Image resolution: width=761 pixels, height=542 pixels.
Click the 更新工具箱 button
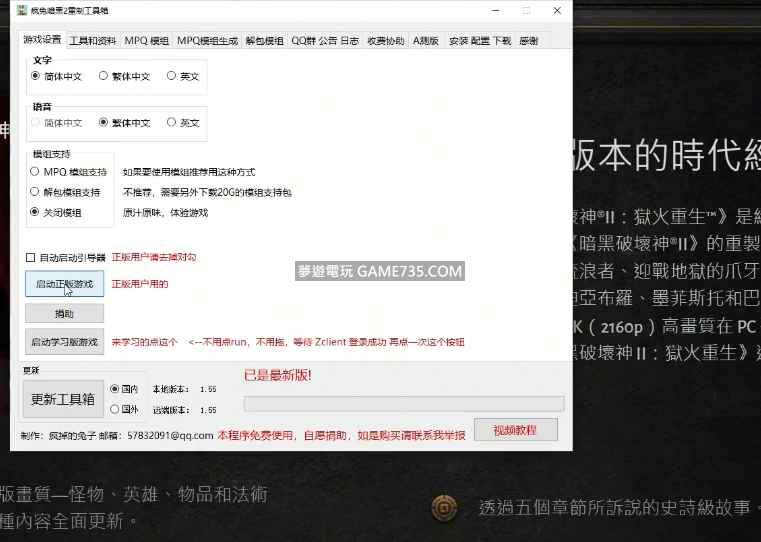pyautogui.click(x=63, y=399)
